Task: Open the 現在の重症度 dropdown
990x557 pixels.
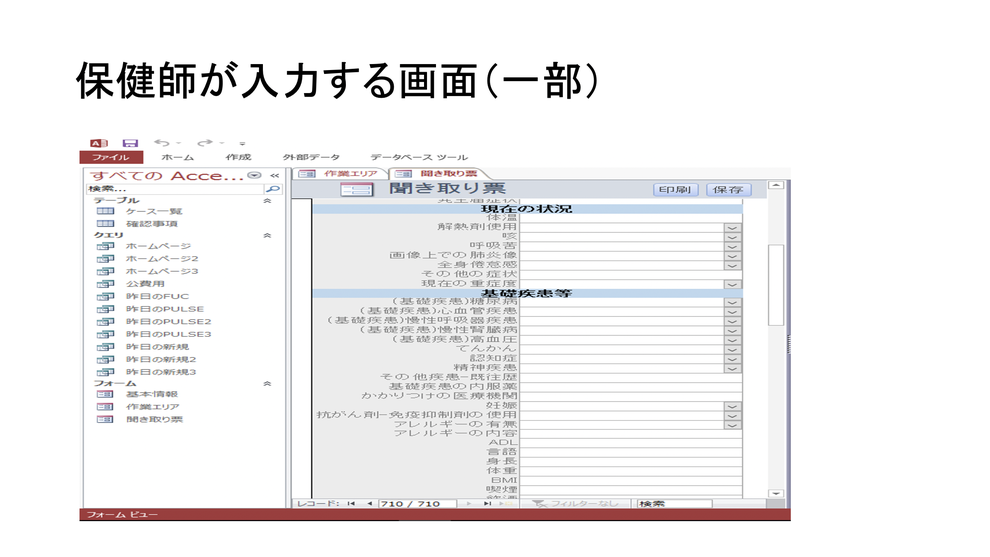Action: pyautogui.click(x=732, y=284)
